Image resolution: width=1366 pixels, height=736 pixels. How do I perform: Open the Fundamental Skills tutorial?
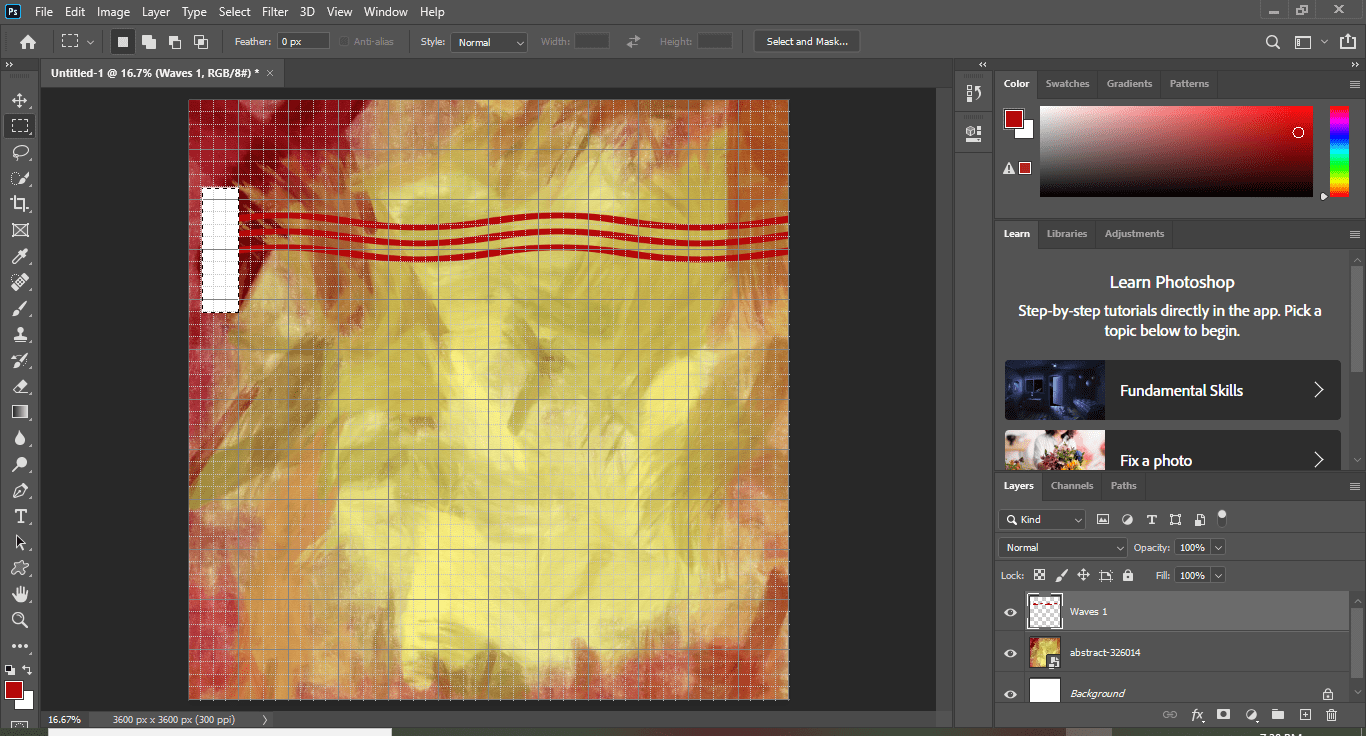1185,390
